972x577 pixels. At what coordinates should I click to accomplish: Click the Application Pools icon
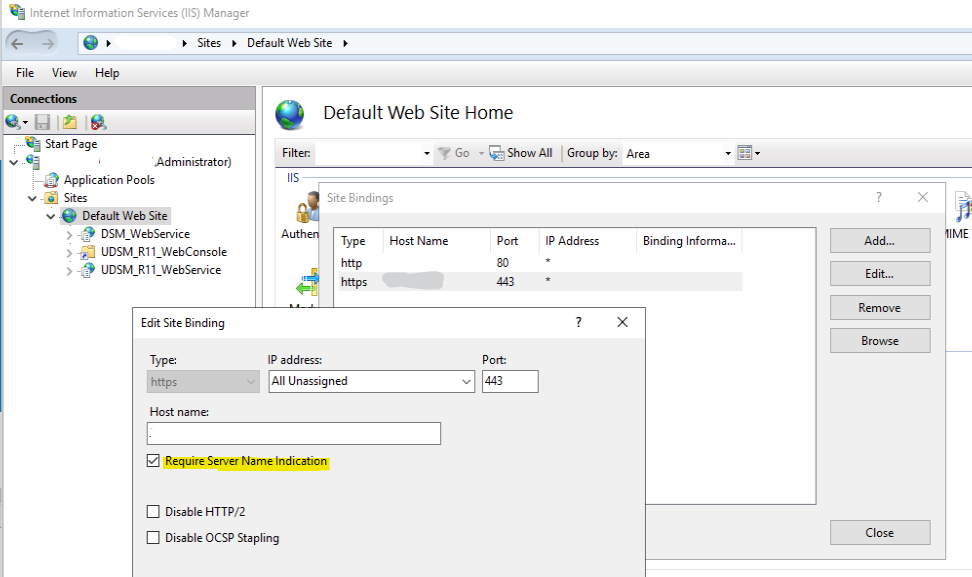coord(51,180)
